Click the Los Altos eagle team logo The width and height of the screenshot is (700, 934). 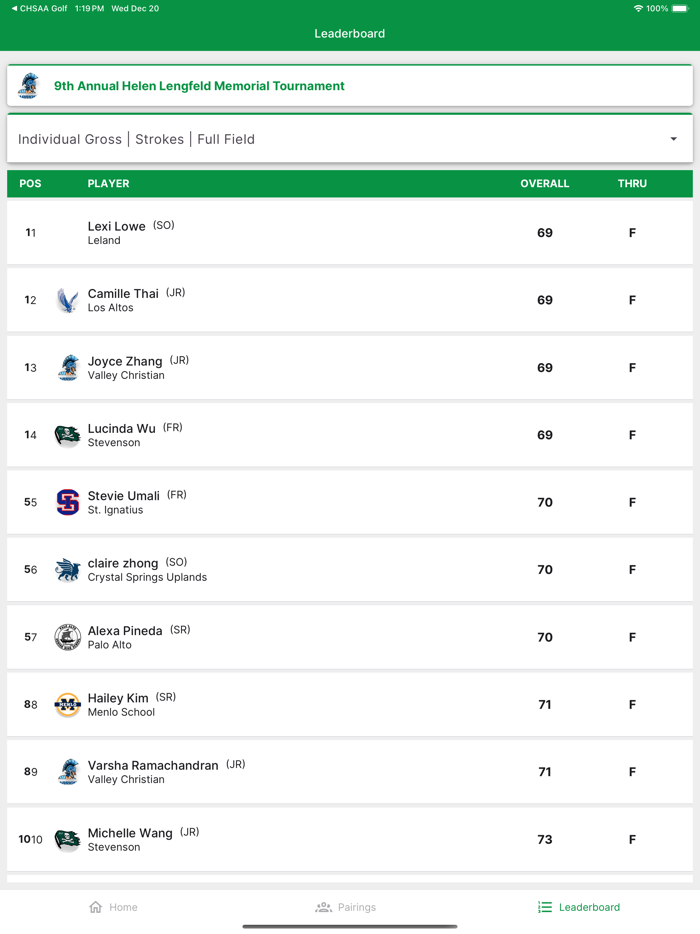click(67, 300)
